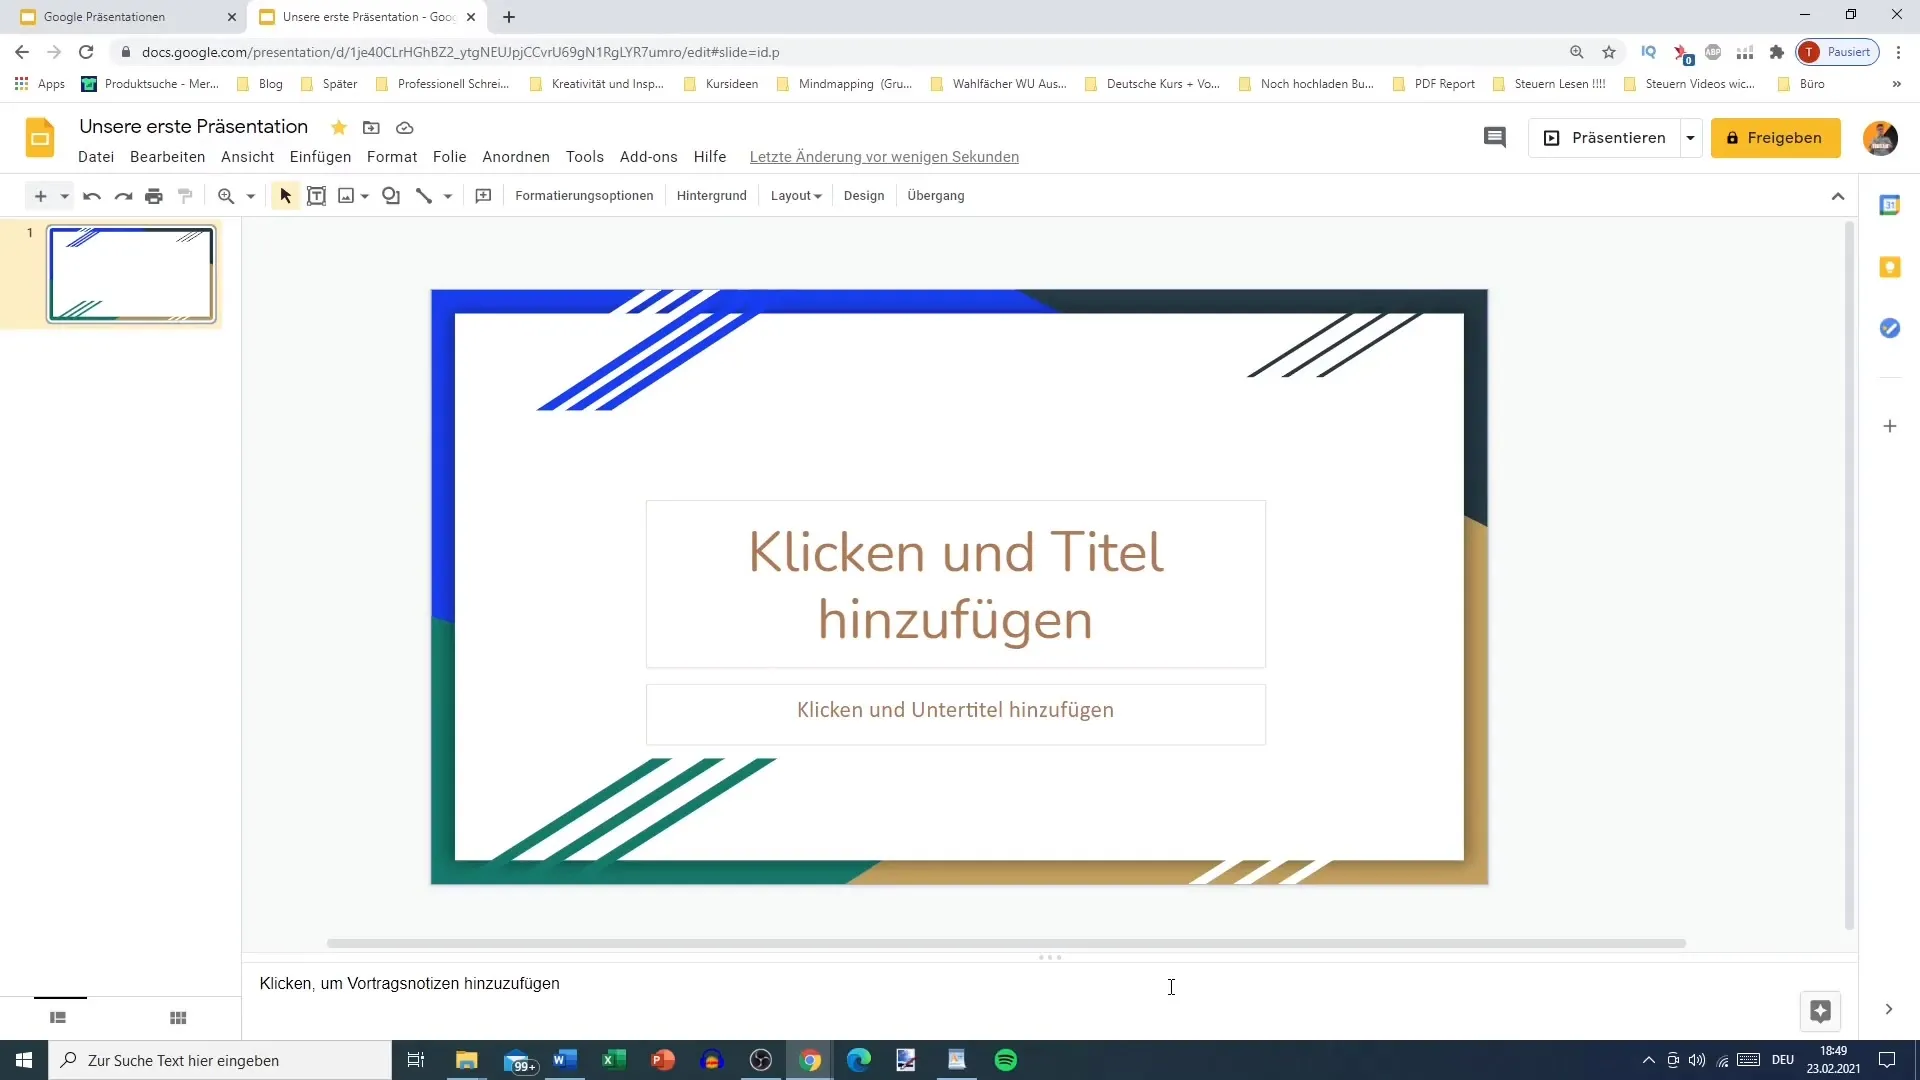Select the cursor/select tool icon

pyautogui.click(x=285, y=195)
